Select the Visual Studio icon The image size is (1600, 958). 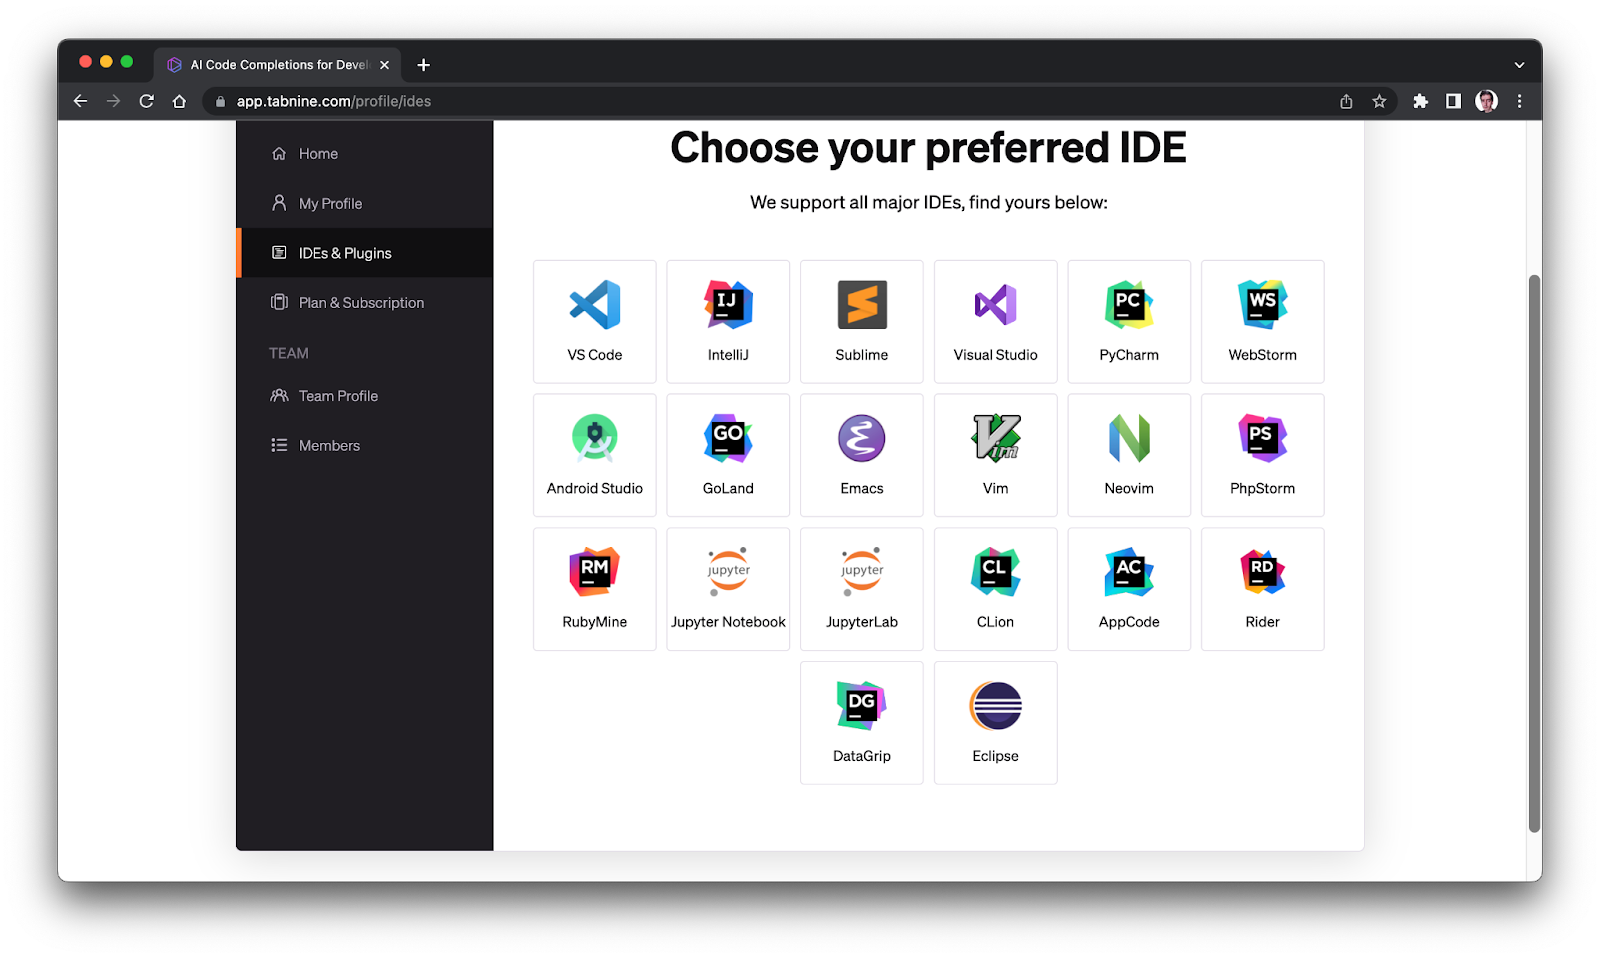(996, 305)
